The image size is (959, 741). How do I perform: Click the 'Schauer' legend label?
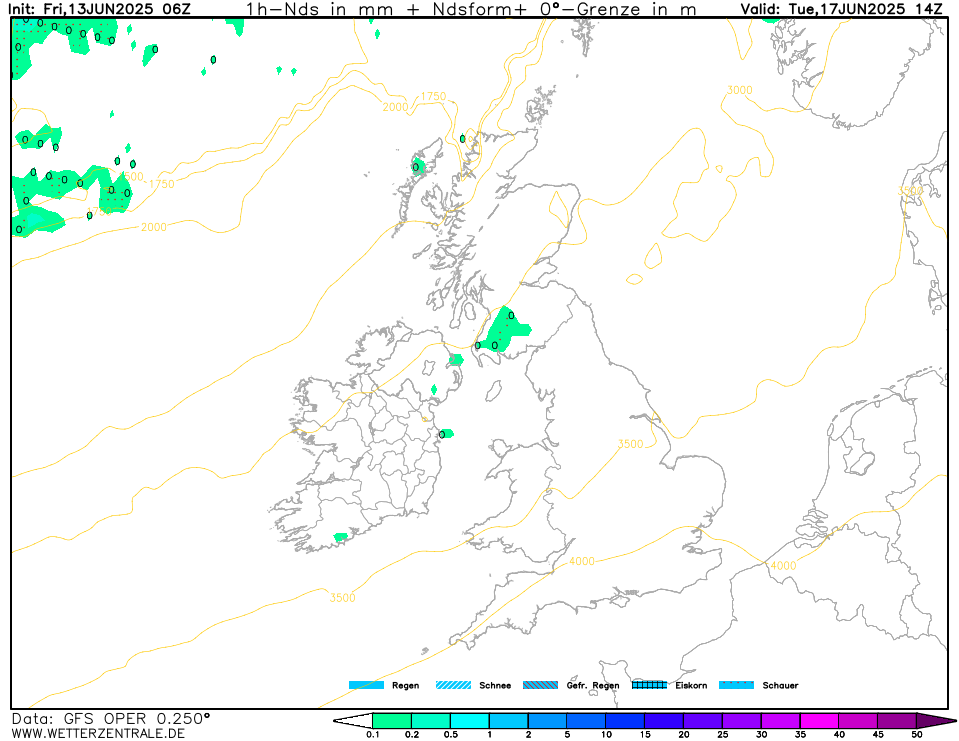[x=780, y=685]
